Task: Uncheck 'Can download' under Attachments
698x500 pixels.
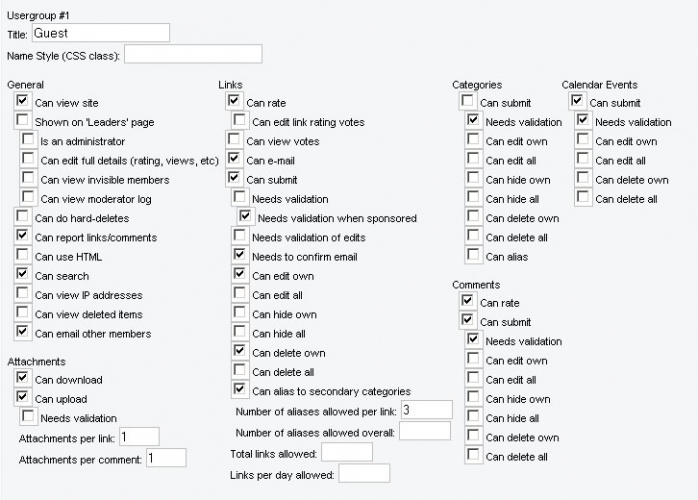Action: coord(23,379)
